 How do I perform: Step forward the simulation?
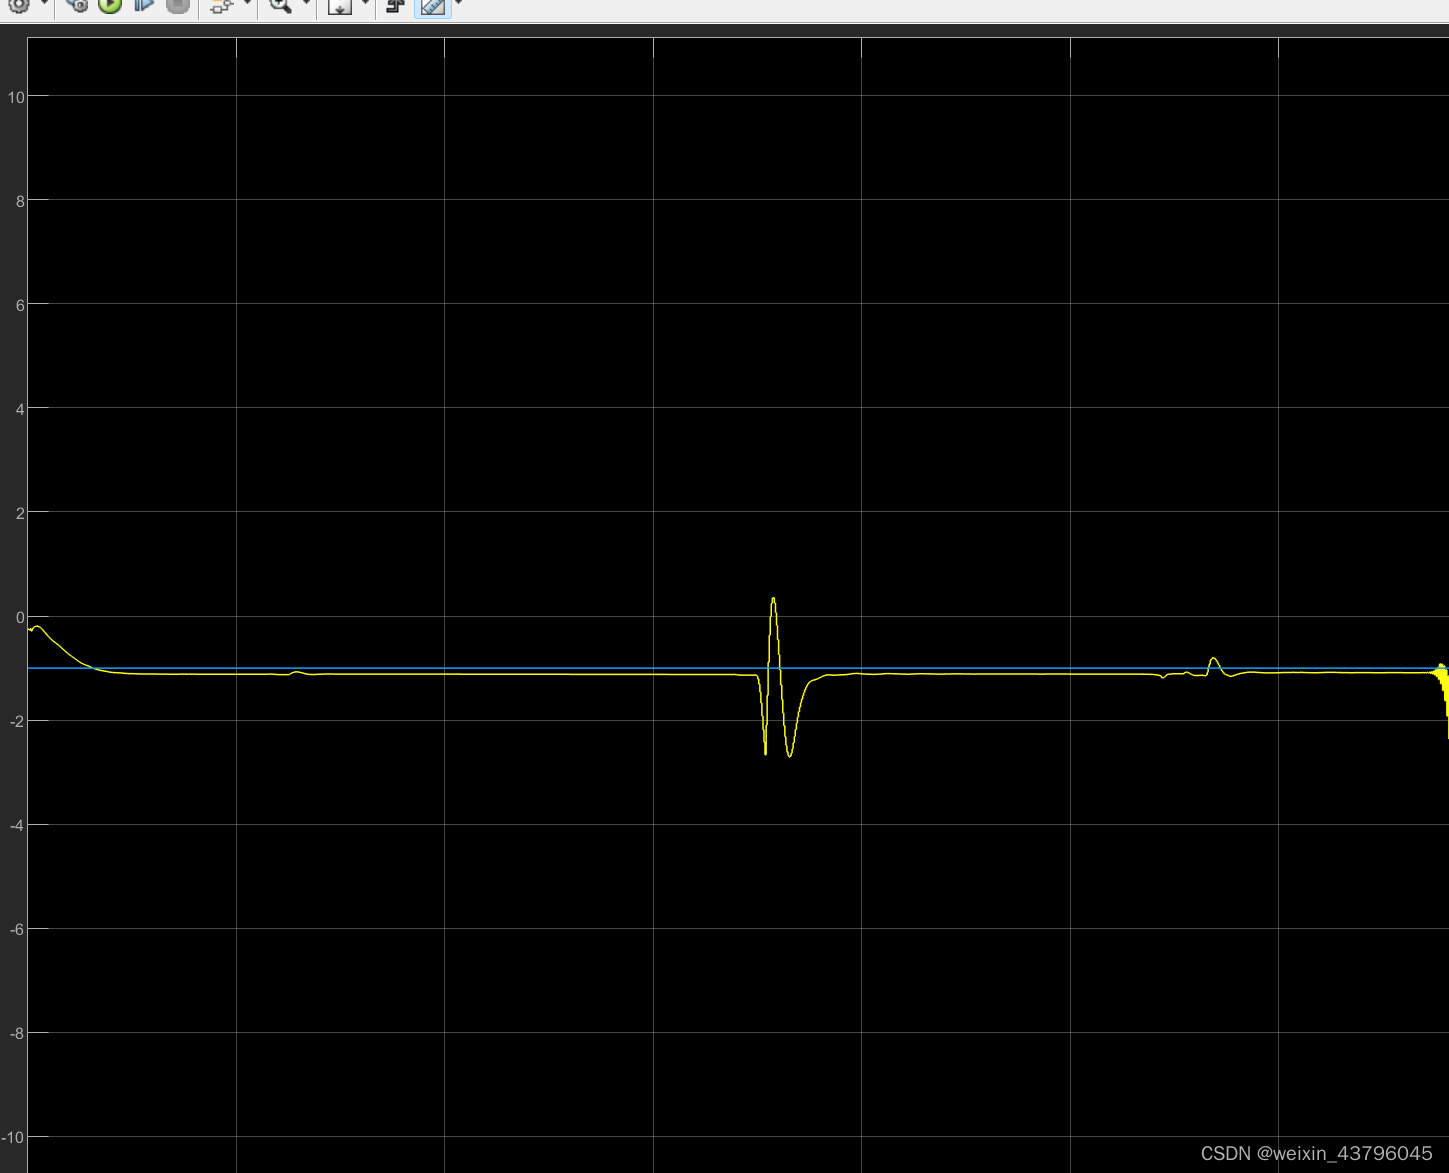point(144,5)
